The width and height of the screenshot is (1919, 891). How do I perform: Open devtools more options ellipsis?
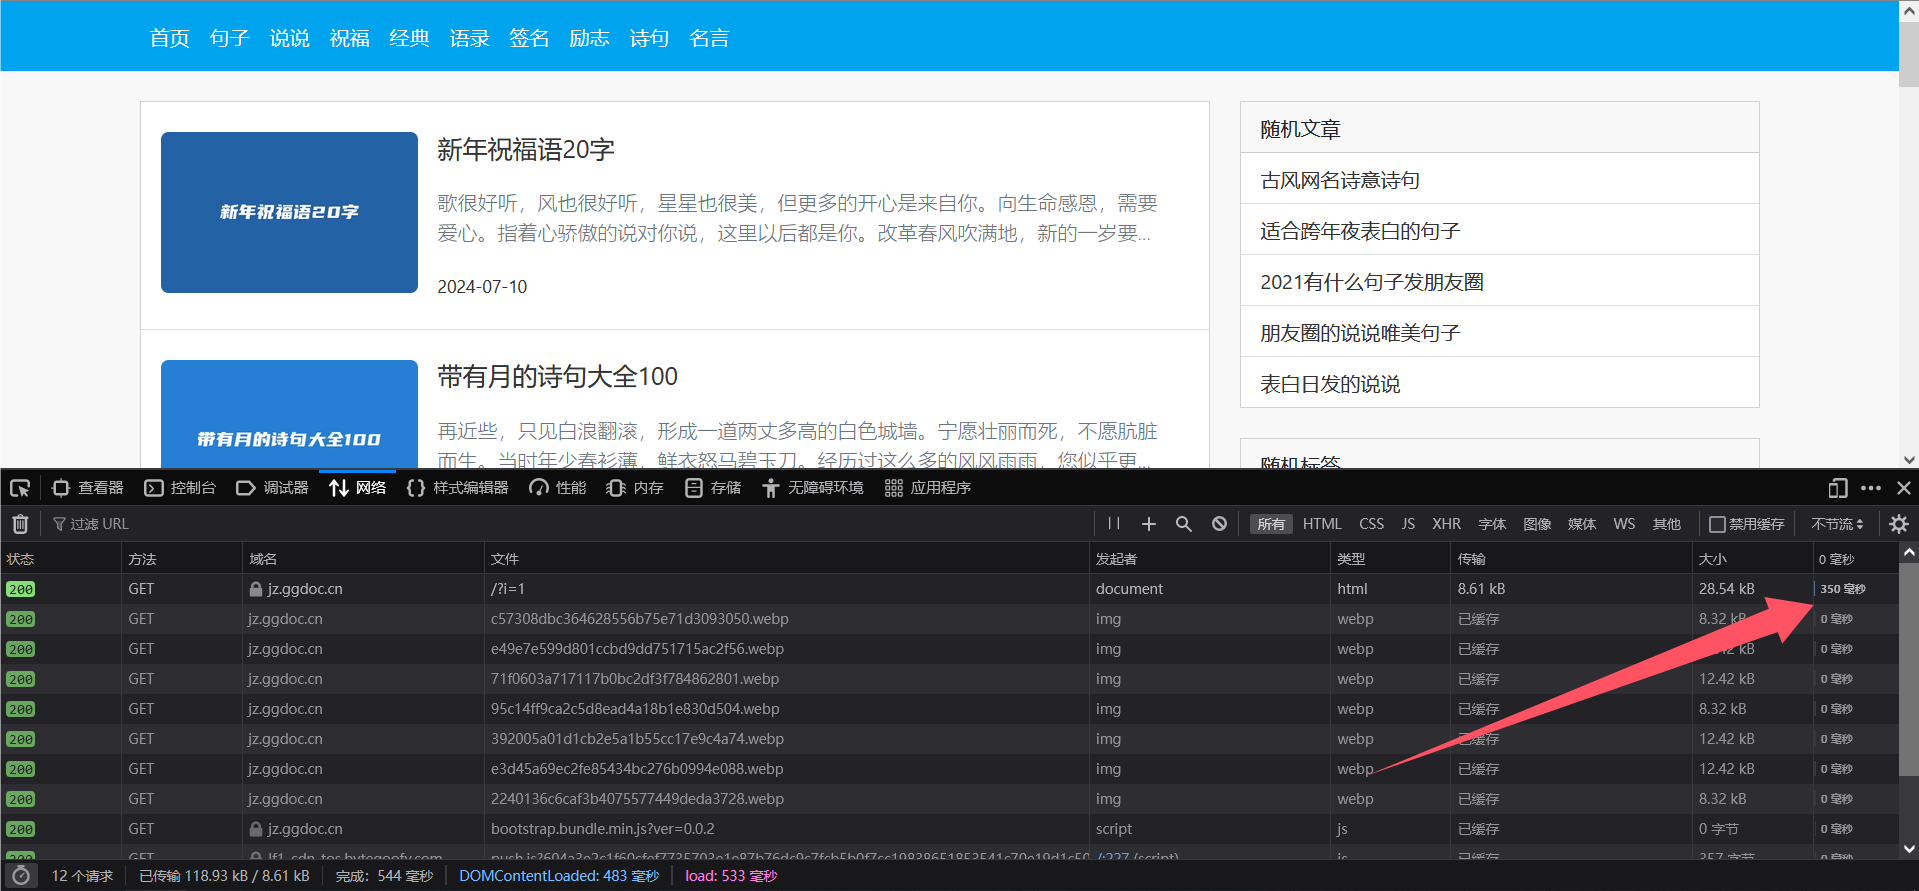pyautogui.click(x=1871, y=488)
